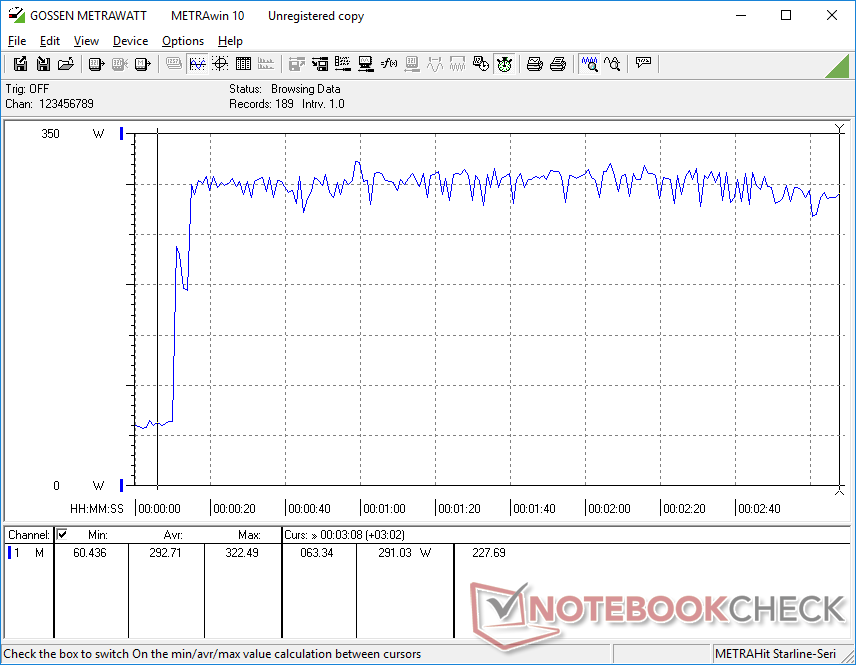Open a file with the folder icon

pos(66,64)
